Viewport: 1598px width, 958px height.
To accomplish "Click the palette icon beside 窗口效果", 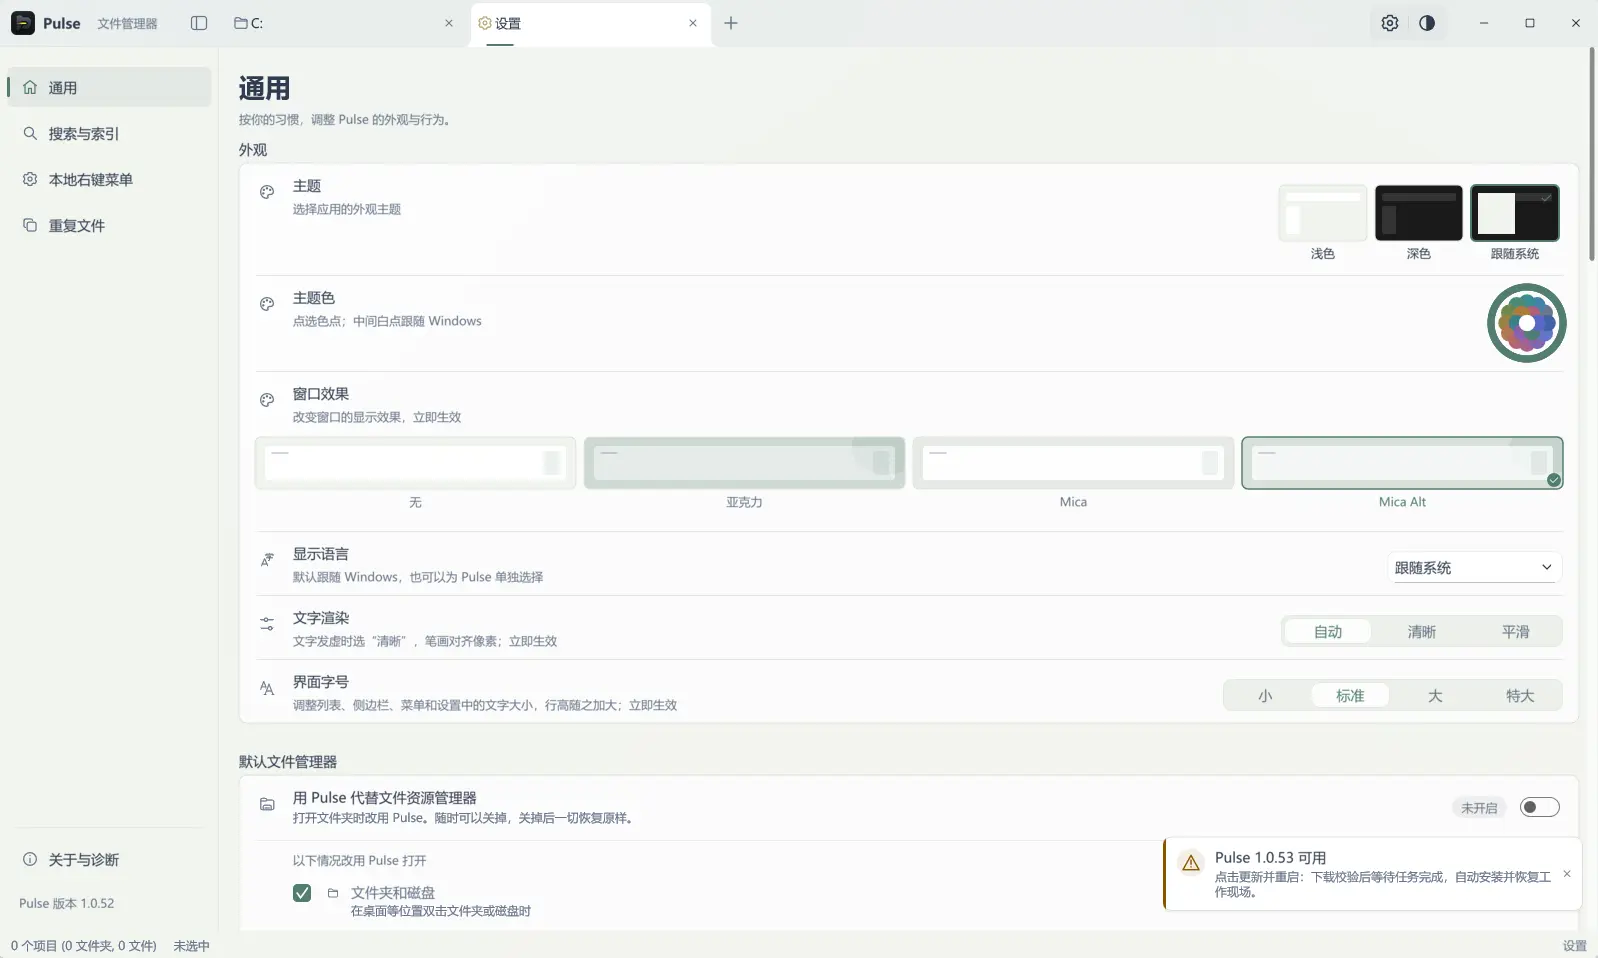I will click(x=267, y=400).
